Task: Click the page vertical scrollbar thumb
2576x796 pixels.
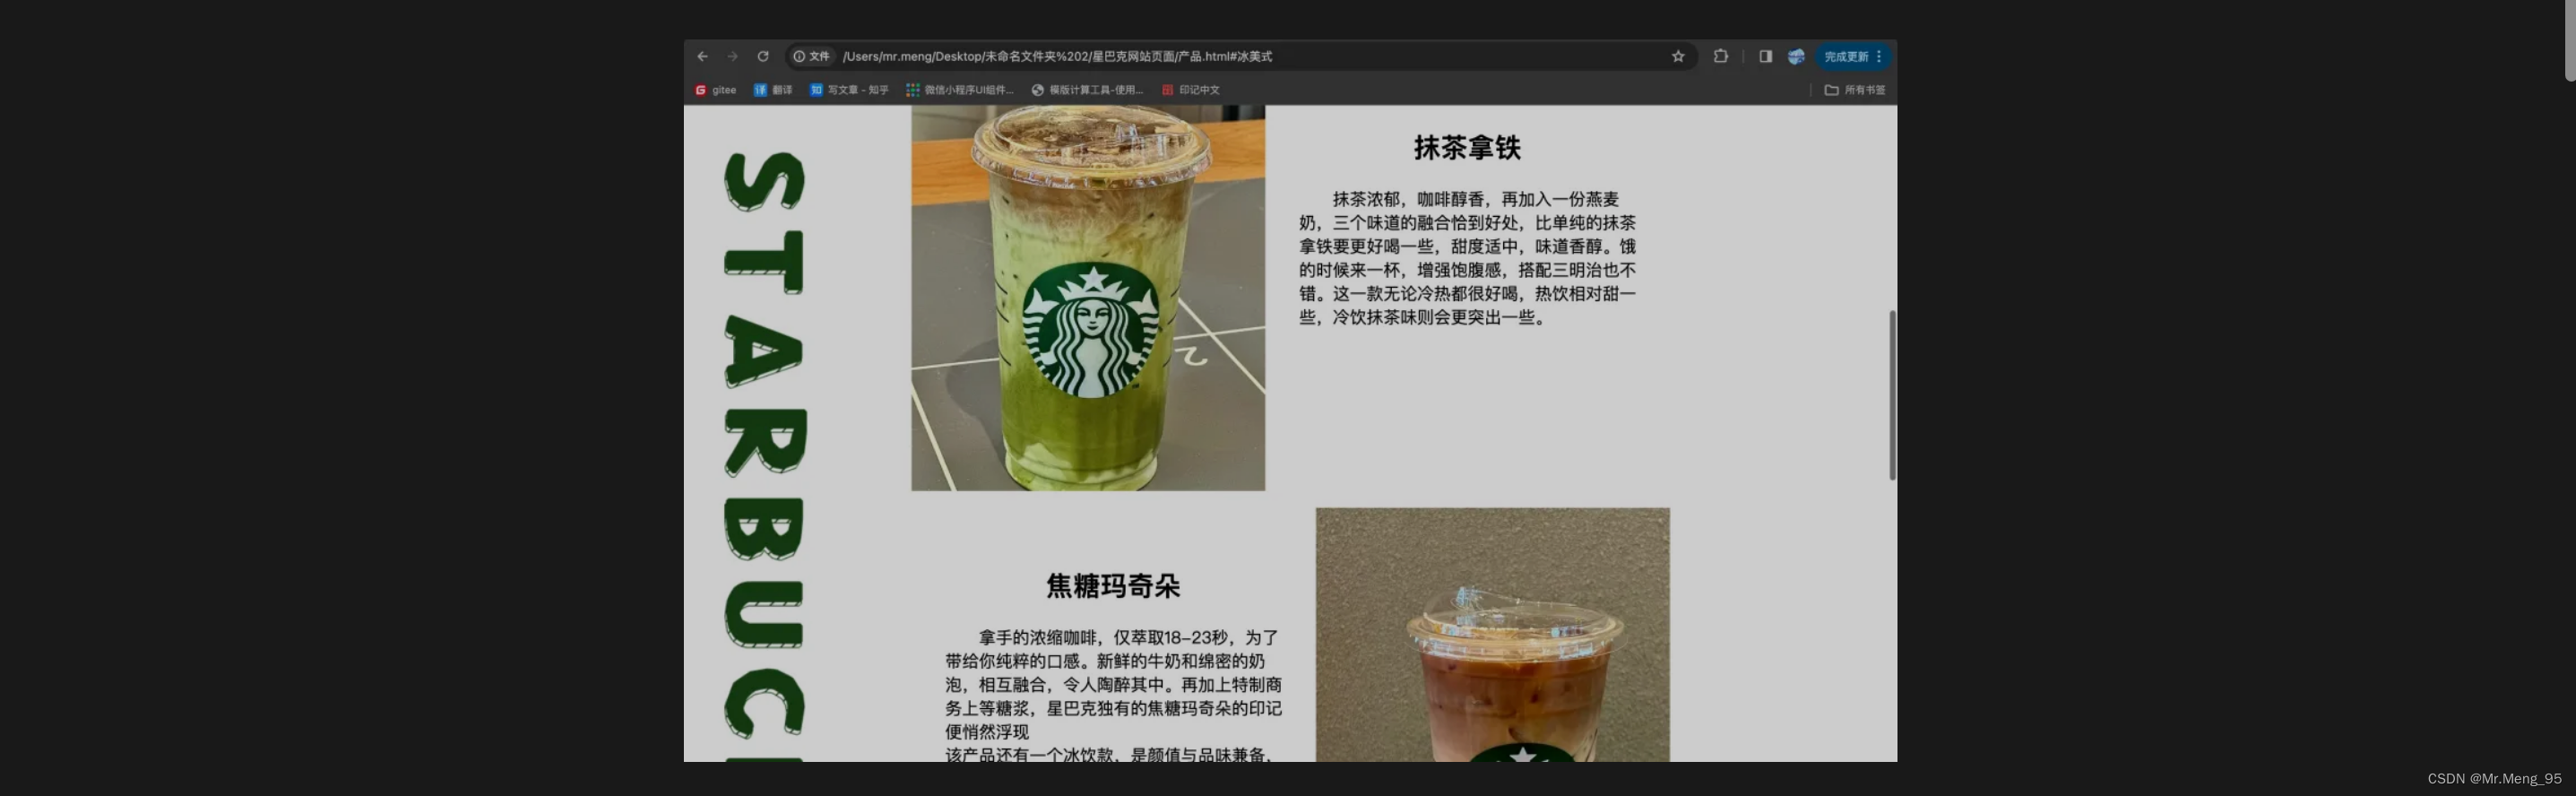Action: click(x=1892, y=395)
